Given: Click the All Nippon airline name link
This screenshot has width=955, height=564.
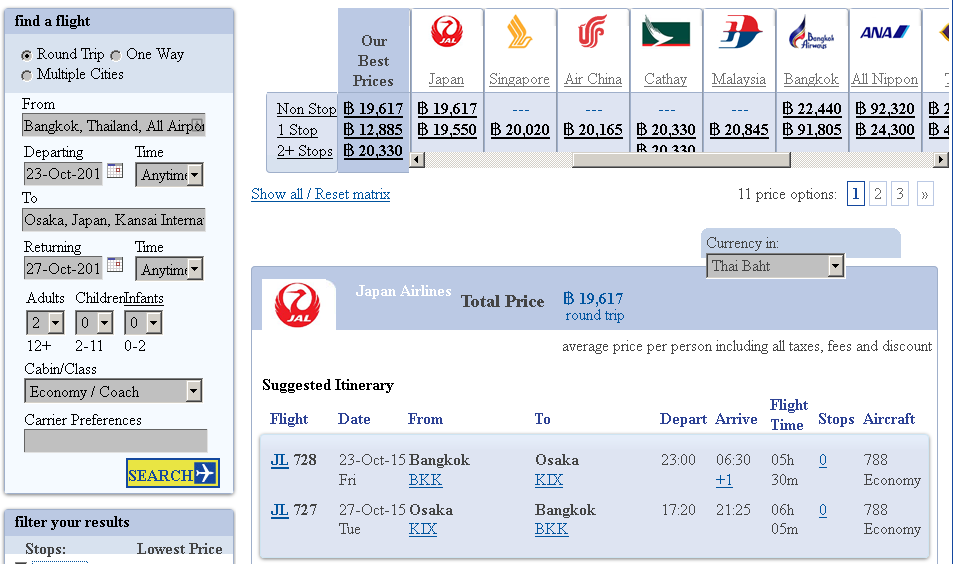Looking at the screenshot, I should coord(885,80).
